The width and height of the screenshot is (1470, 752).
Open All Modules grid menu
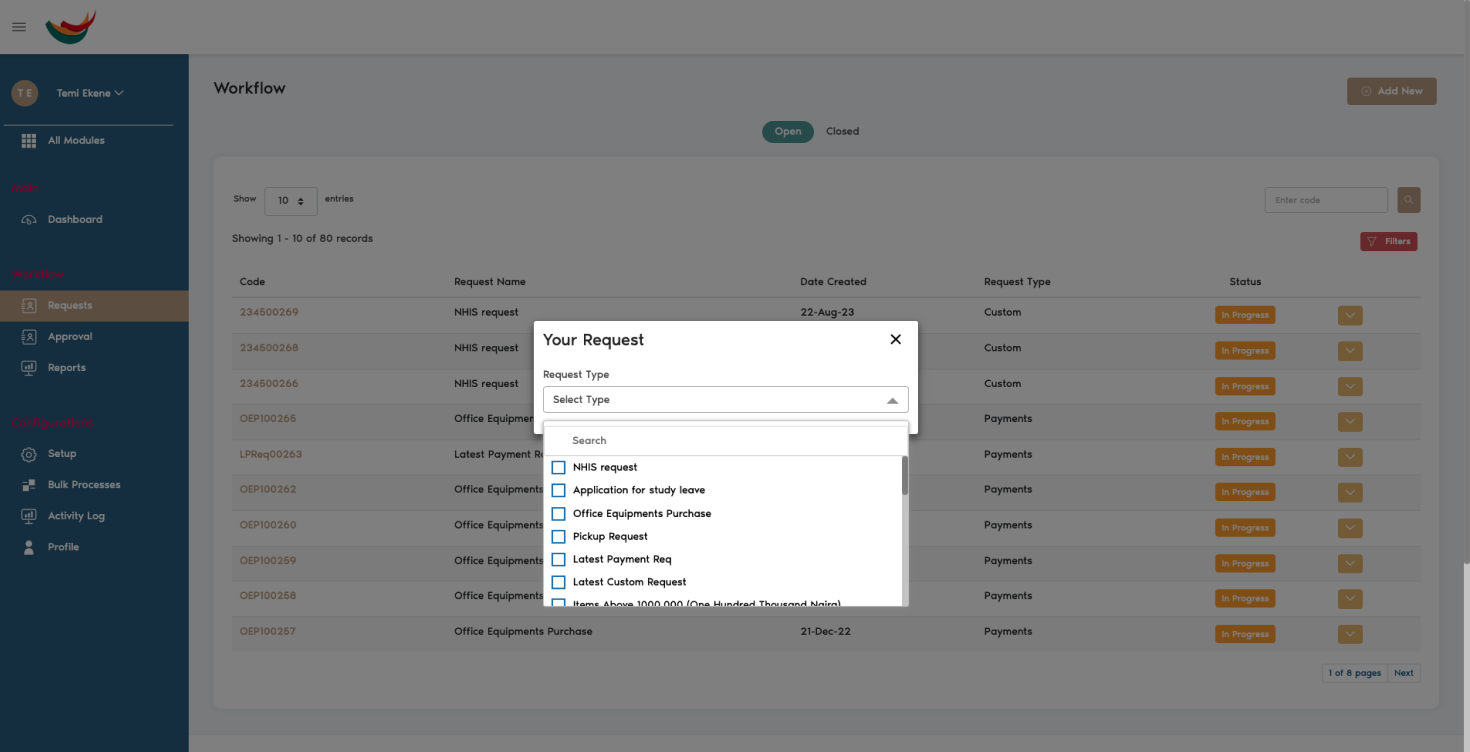click(x=75, y=140)
